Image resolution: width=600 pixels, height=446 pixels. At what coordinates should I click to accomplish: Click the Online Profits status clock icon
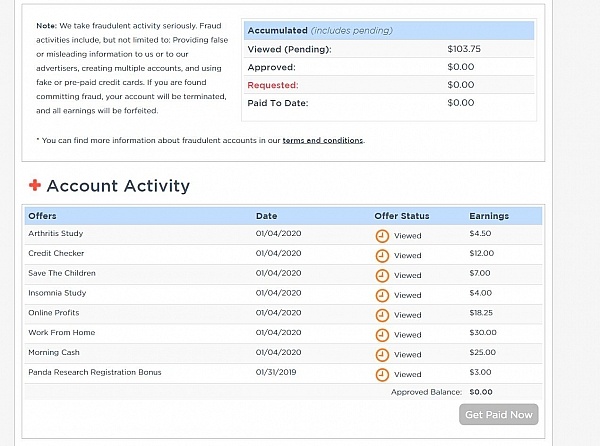[381, 315]
